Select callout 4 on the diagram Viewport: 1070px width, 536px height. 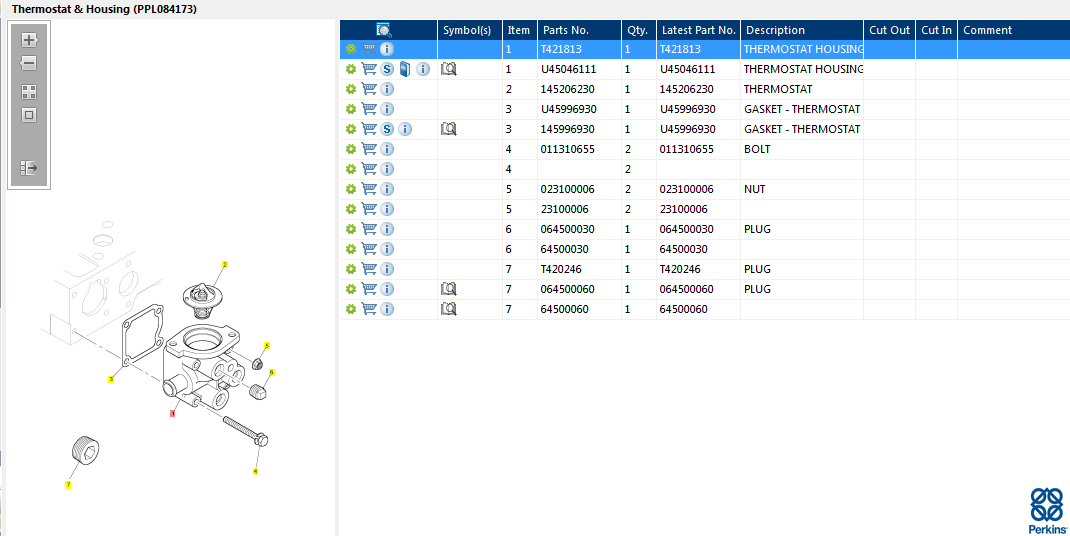point(256,471)
